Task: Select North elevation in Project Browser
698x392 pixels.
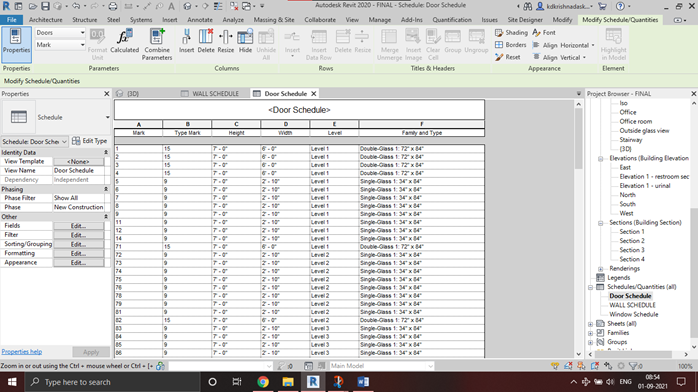Action: coord(627,195)
